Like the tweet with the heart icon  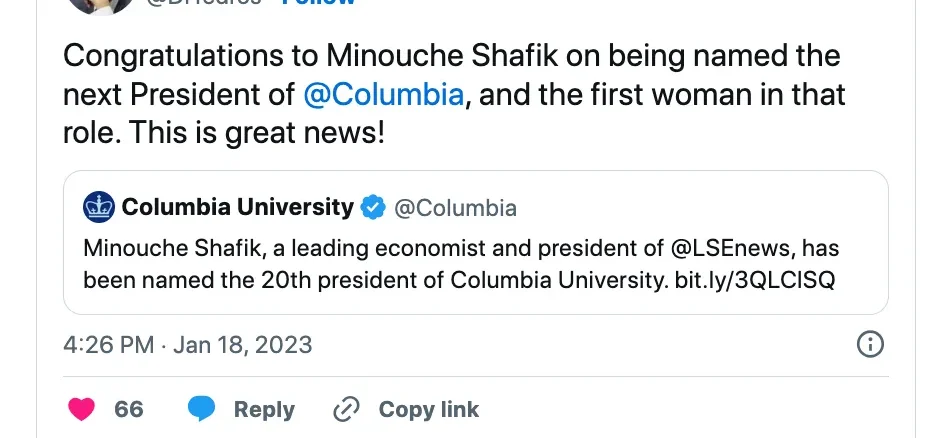coord(82,409)
